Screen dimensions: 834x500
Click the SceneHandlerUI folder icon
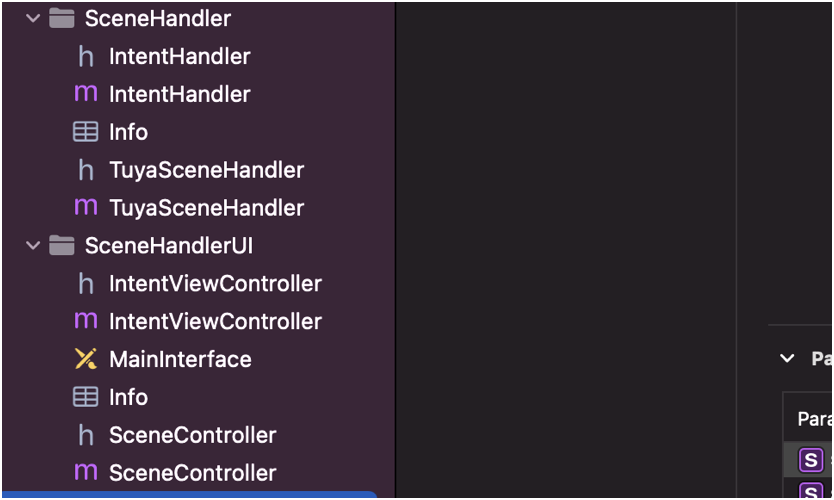62,246
